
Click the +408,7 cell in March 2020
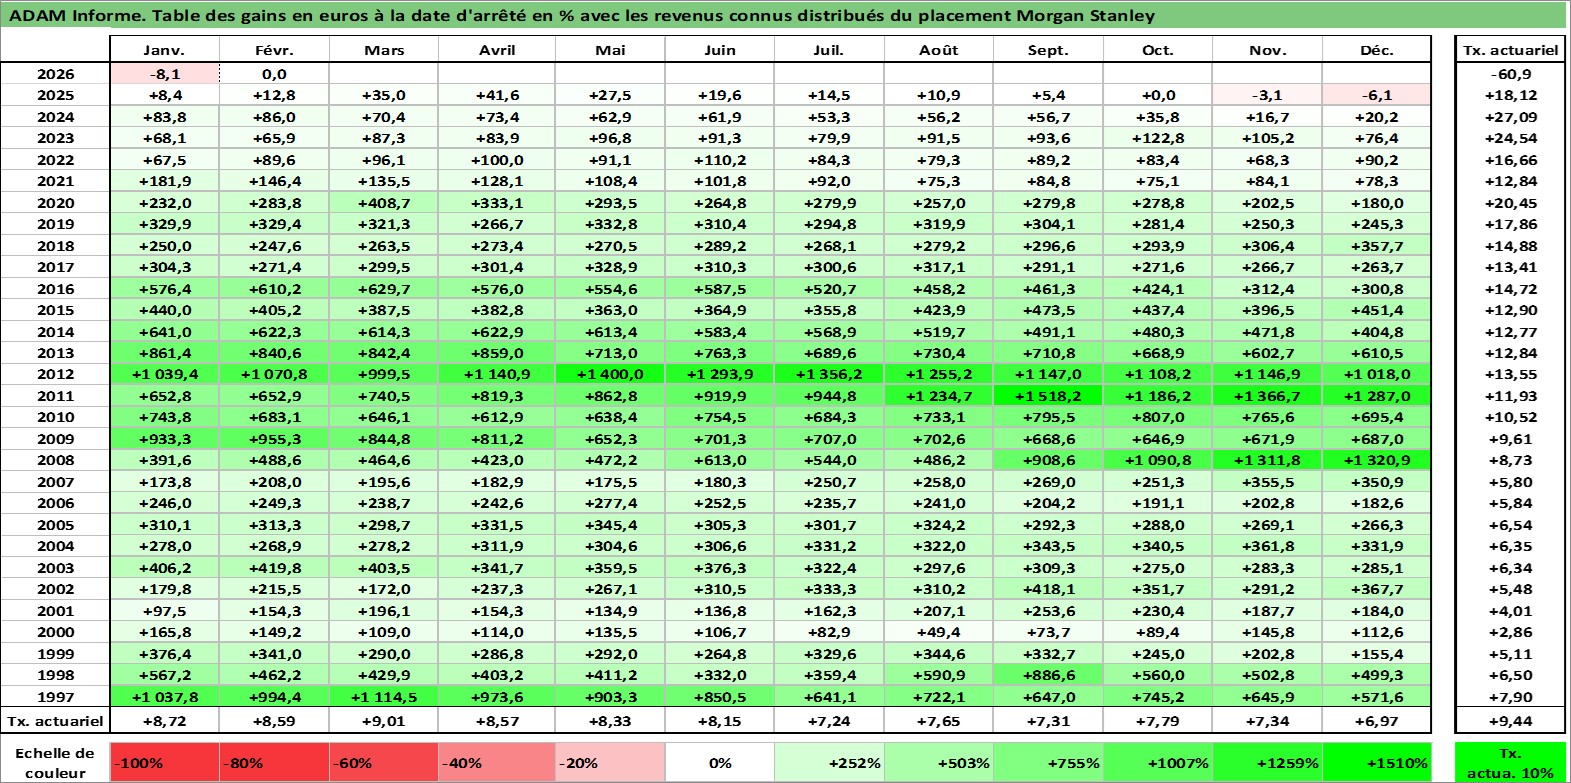pyautogui.click(x=384, y=203)
